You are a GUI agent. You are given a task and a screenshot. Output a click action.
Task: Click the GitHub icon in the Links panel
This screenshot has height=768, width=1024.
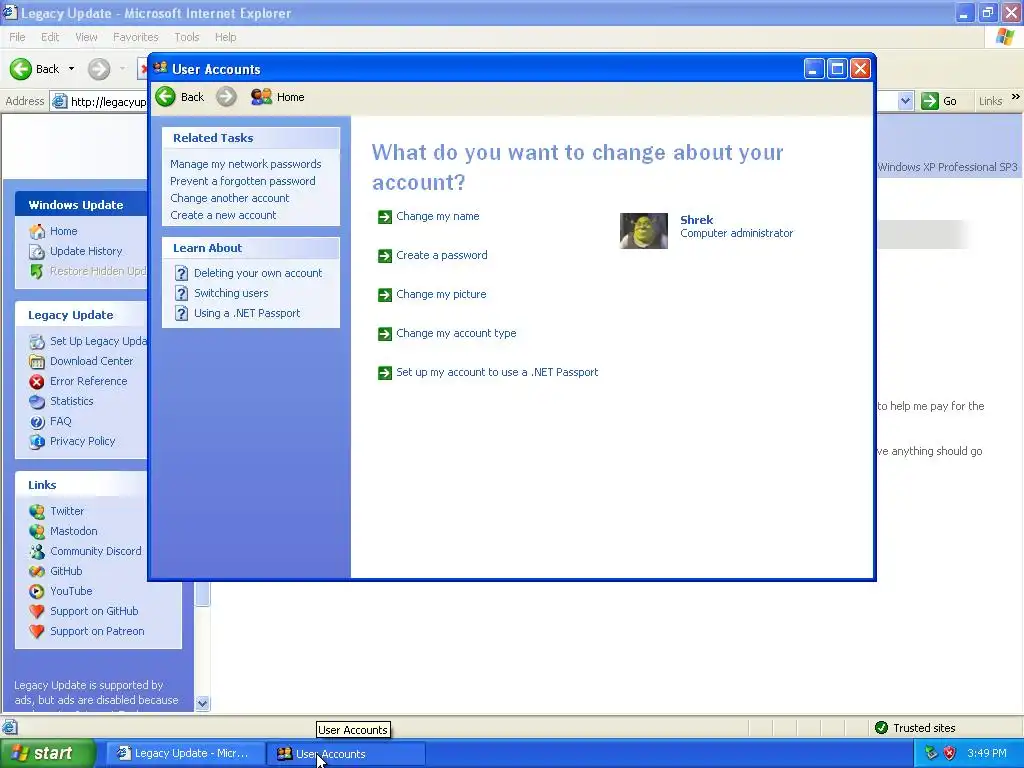37,571
